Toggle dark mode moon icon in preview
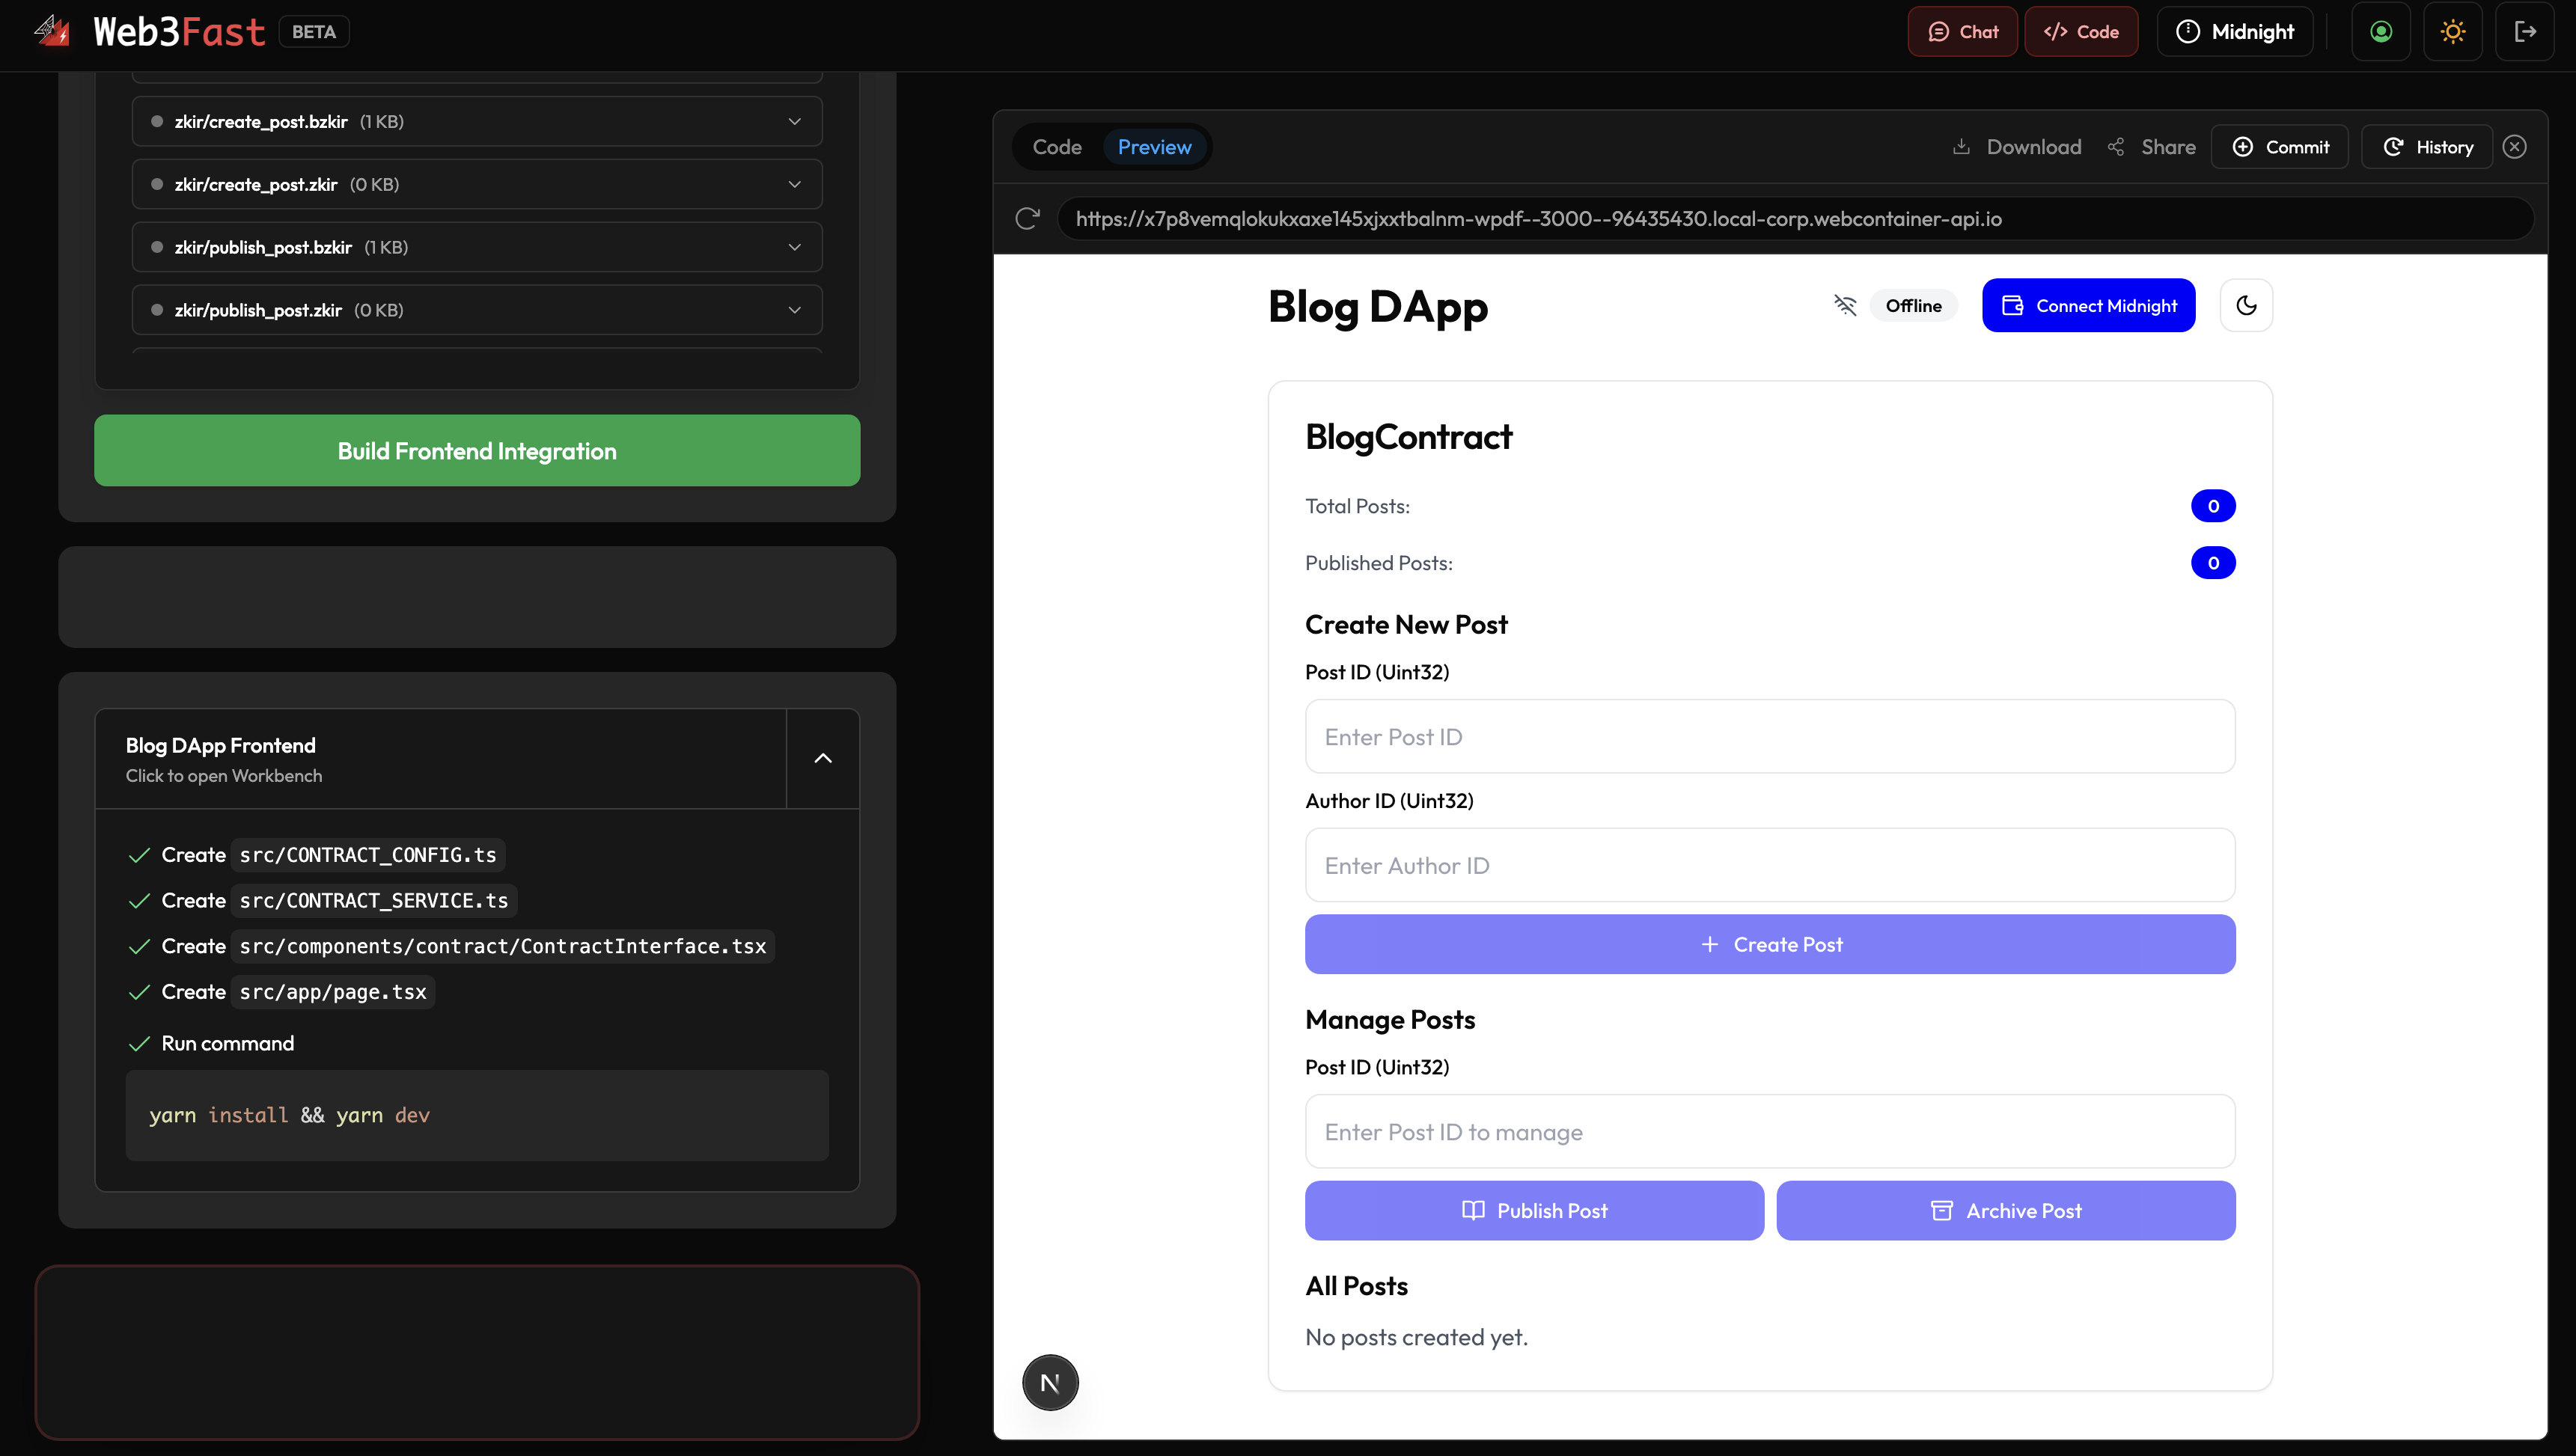The width and height of the screenshot is (2576, 1456). 2246,305
